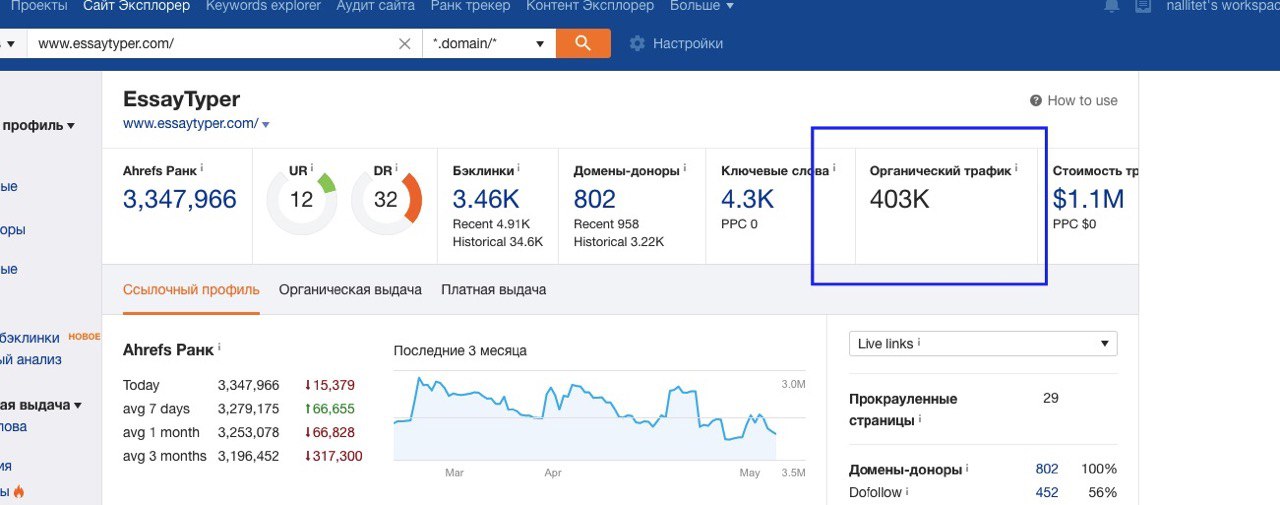The width and height of the screenshot is (1280, 505).
Task: Click the Today change value 15,379
Action: pos(329,385)
